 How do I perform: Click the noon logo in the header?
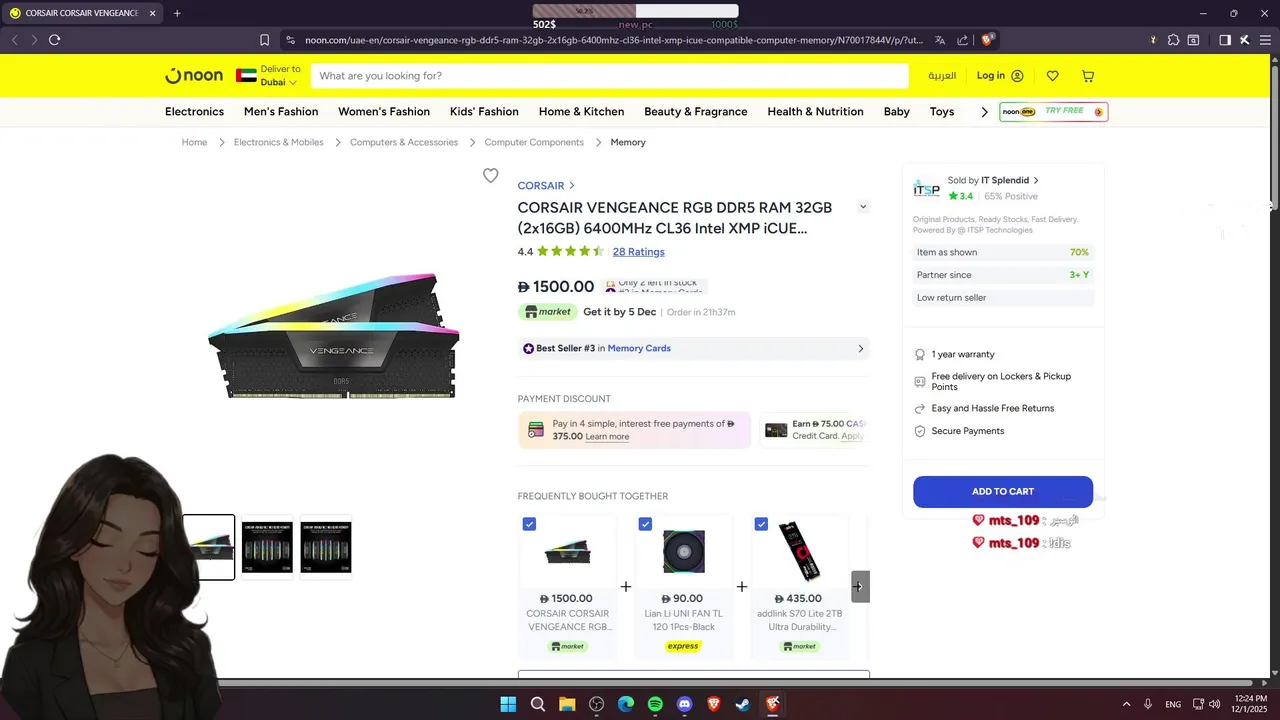193,76
